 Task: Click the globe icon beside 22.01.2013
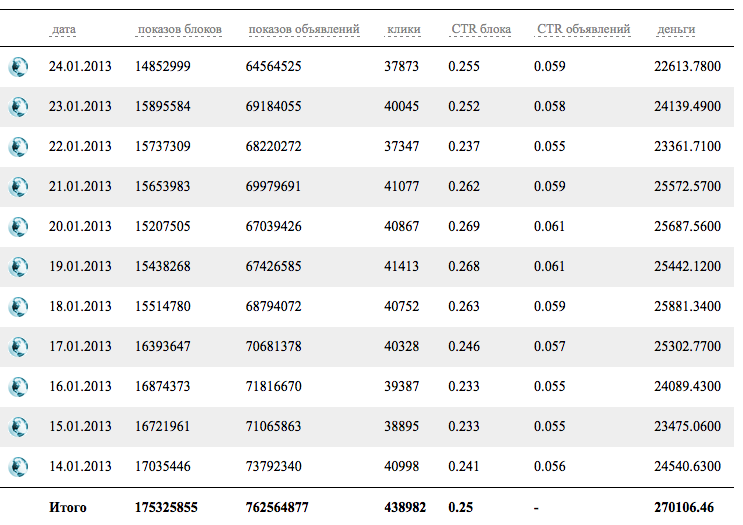tap(18, 147)
